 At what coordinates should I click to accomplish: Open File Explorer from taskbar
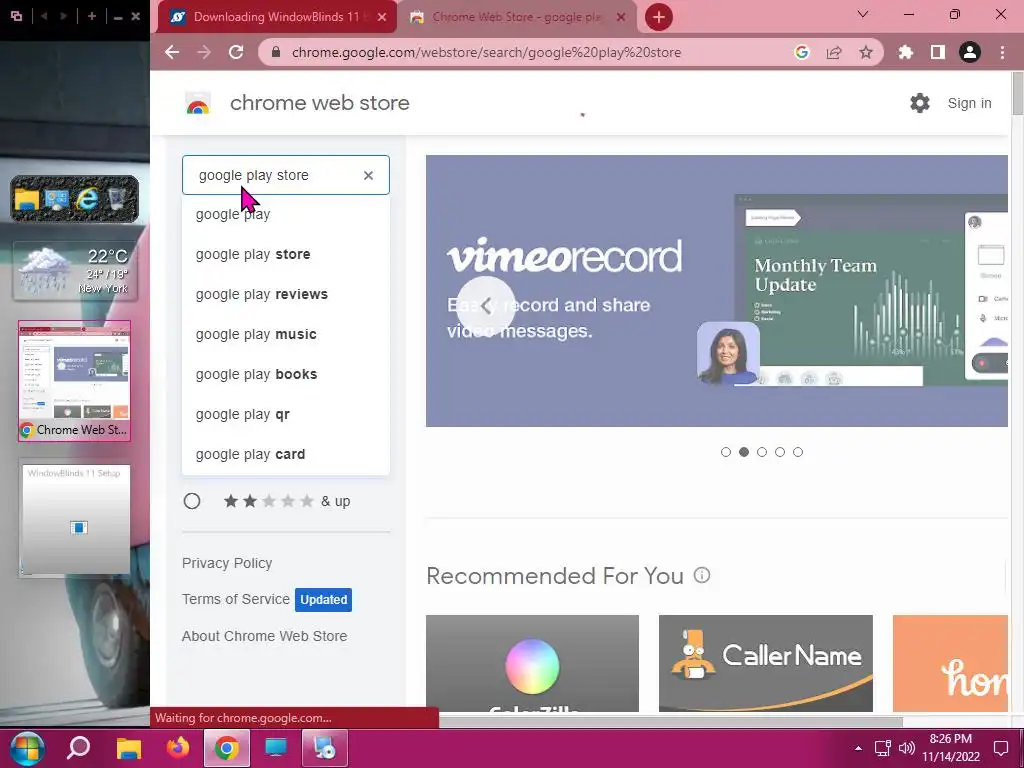click(129, 748)
